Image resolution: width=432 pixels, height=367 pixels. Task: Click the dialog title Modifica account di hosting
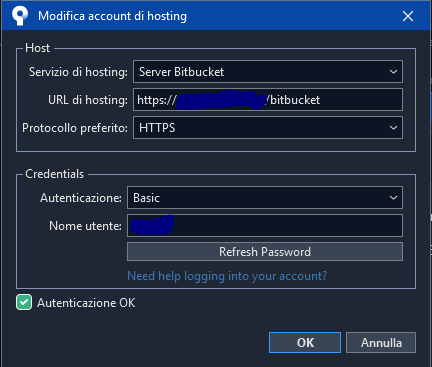[x=112, y=16]
